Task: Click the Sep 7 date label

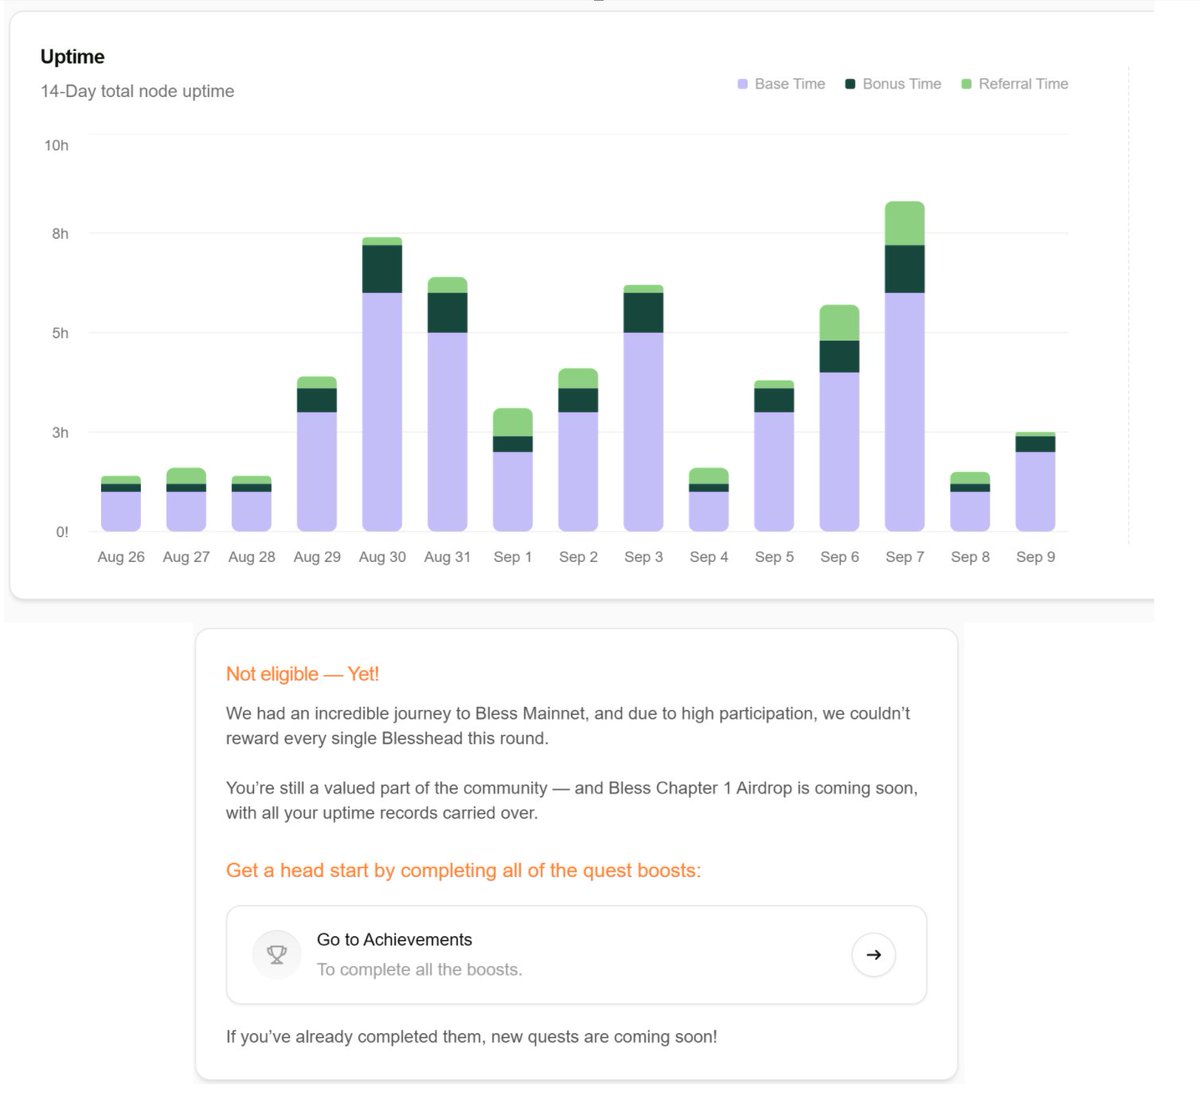Action: coord(905,557)
